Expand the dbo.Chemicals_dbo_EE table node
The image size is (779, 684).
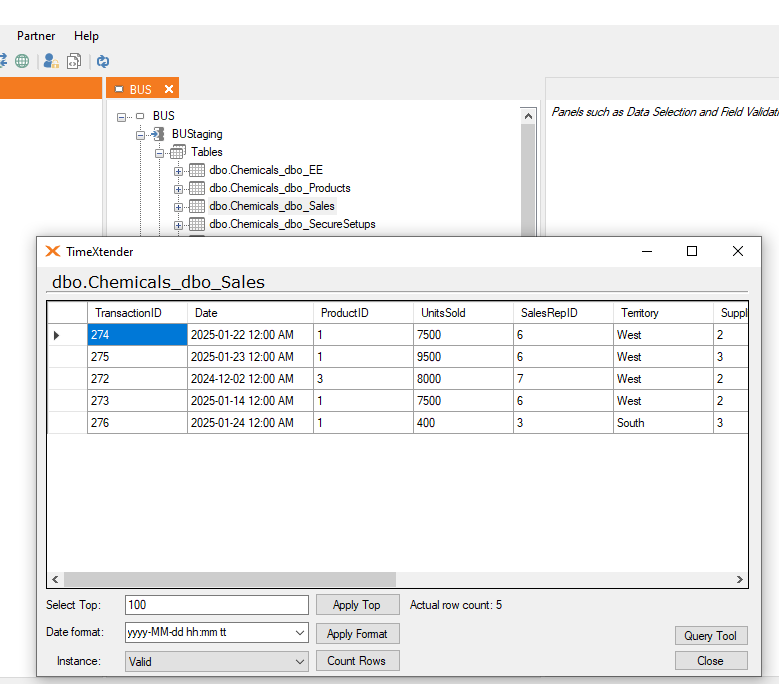178,171
